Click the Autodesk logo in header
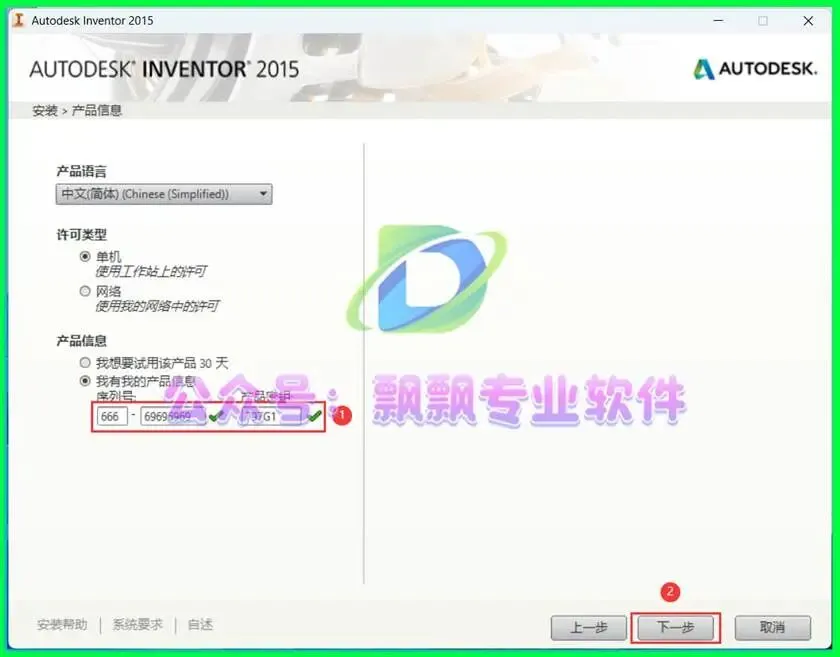This screenshot has height=657, width=840. coord(755,69)
